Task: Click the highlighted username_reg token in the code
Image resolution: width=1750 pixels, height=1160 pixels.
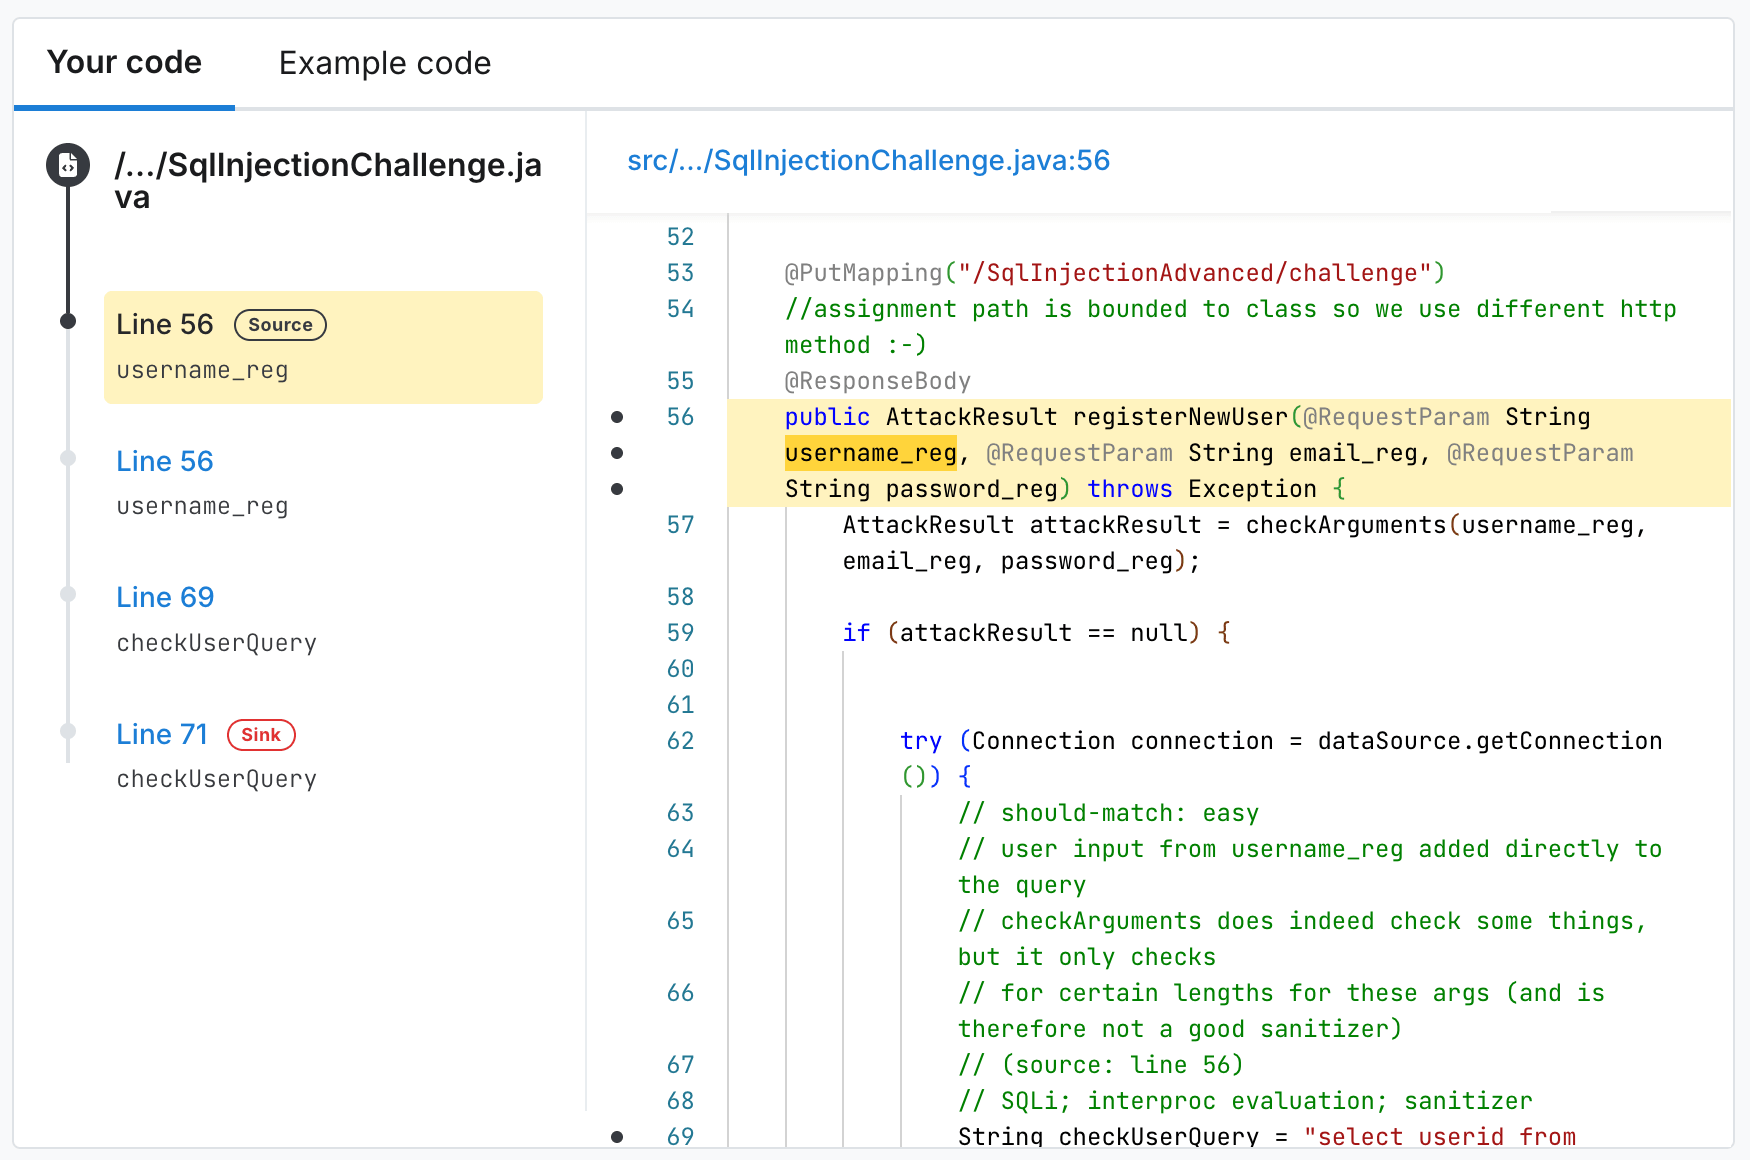Action: pos(869,452)
